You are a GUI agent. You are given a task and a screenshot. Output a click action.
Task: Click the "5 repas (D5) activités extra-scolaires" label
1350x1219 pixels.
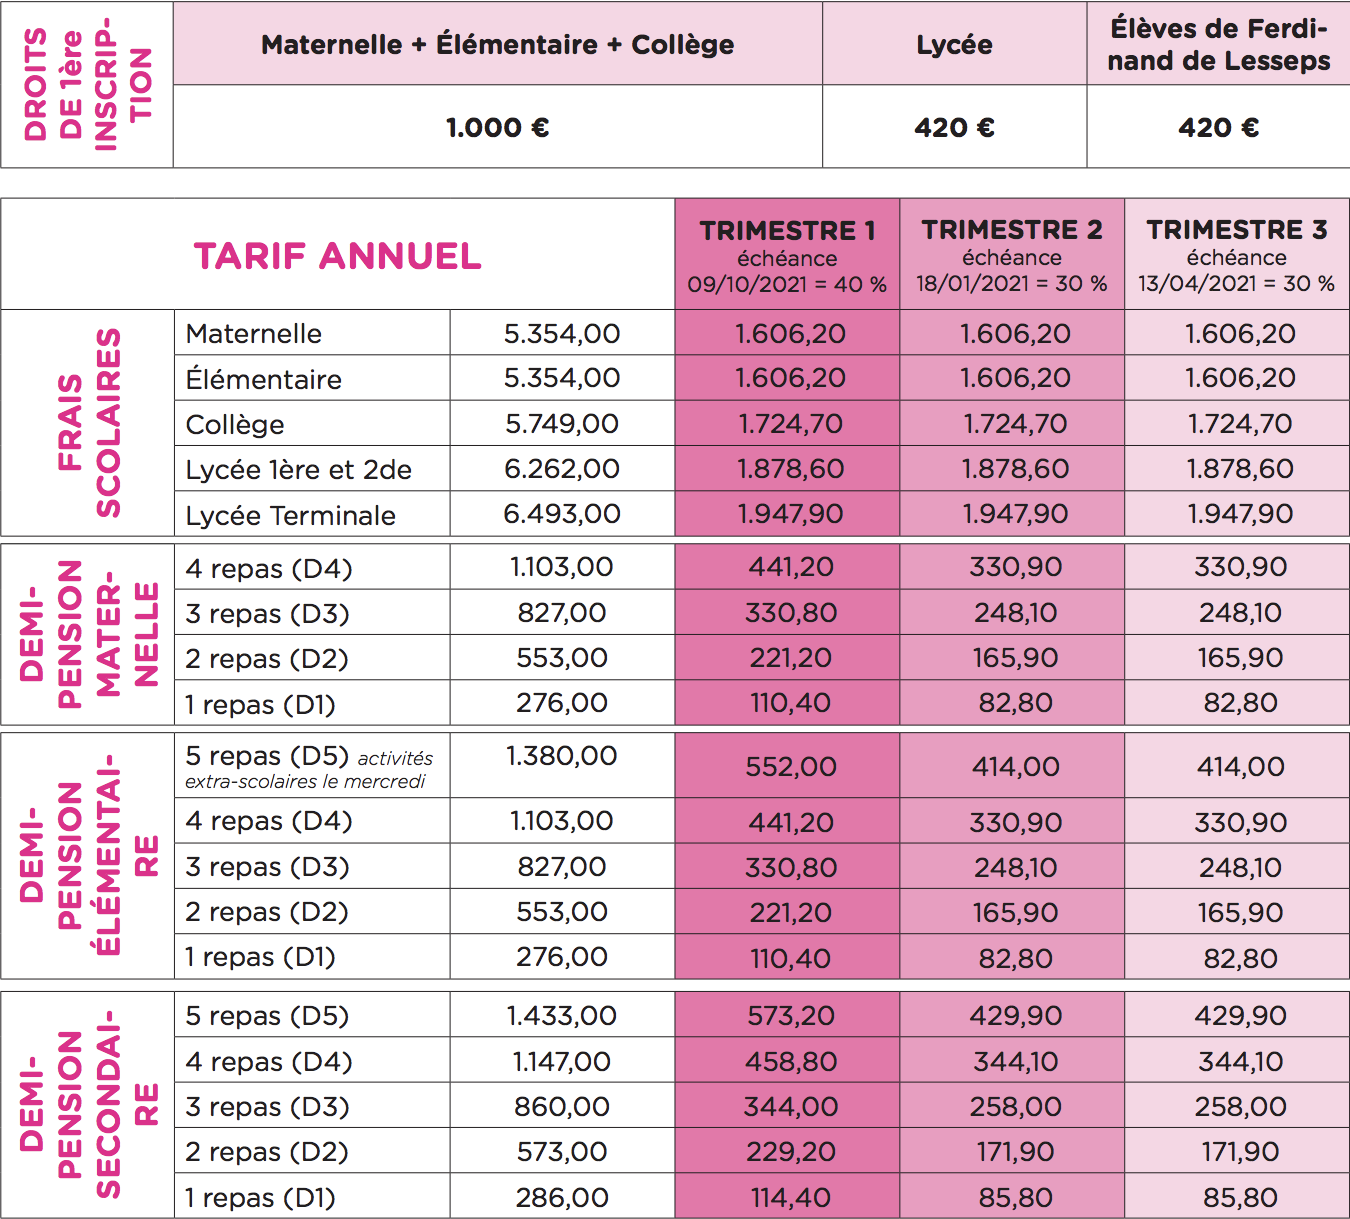pos(309,767)
